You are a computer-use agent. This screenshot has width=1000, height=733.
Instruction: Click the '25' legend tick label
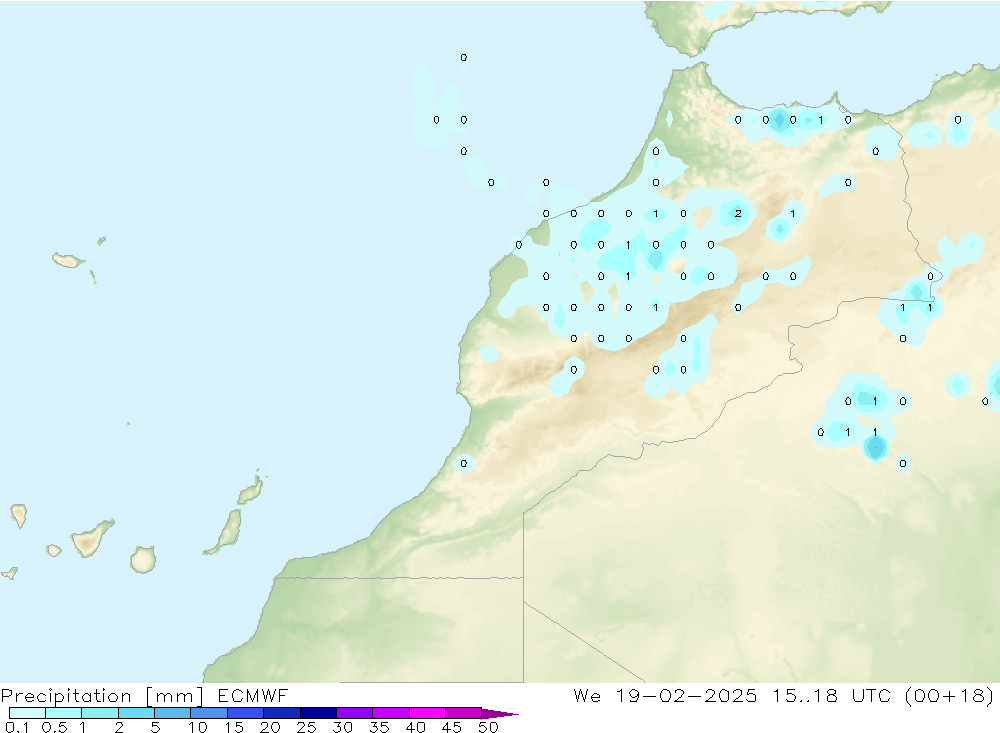coord(306,727)
